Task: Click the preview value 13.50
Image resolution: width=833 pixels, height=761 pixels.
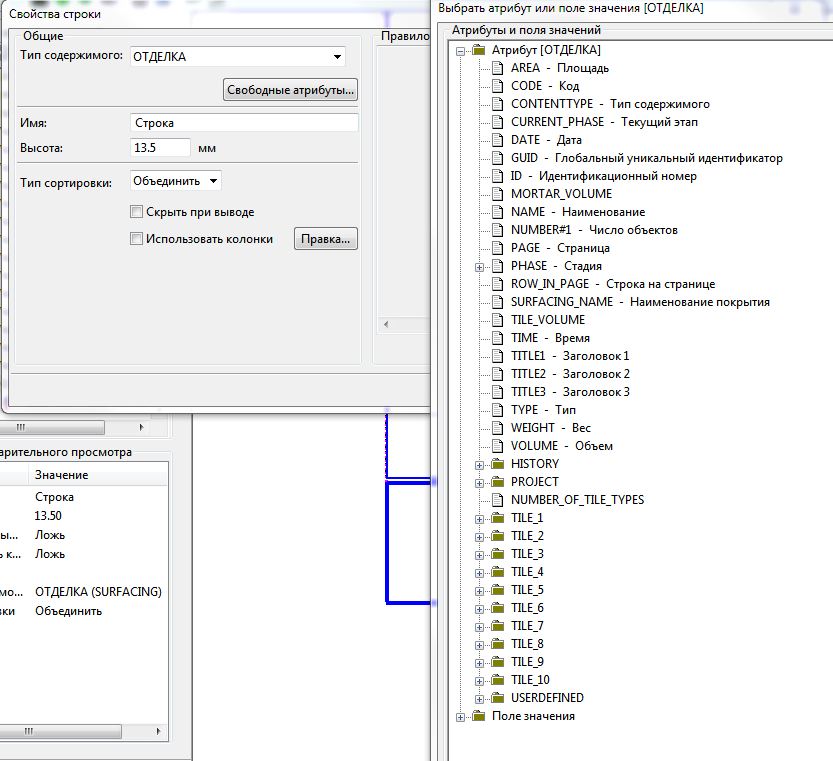Action: 48,516
